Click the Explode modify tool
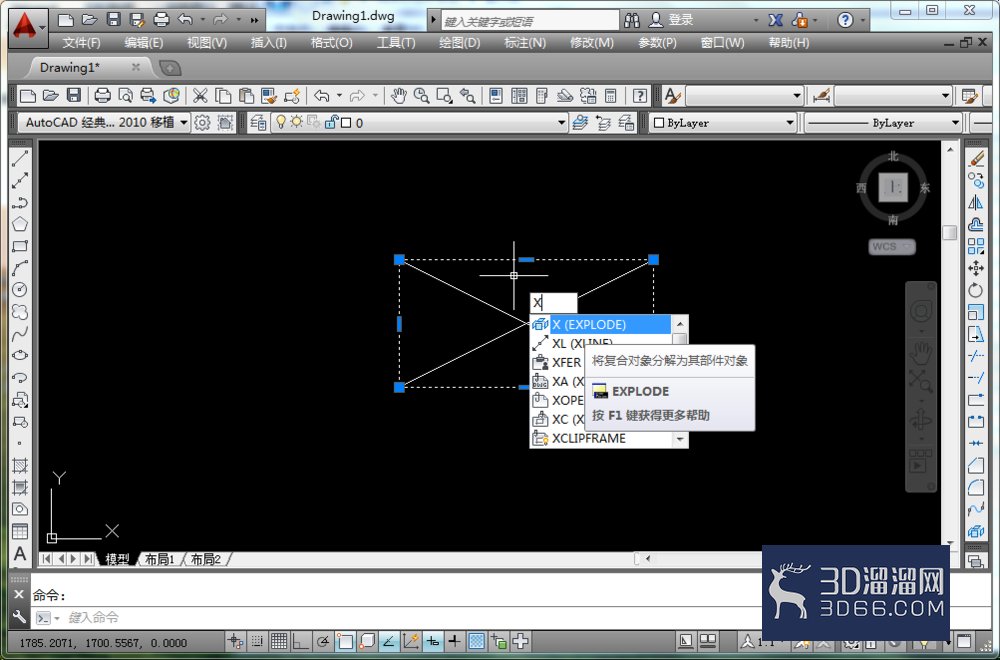This screenshot has width=1000, height=660. (x=976, y=531)
